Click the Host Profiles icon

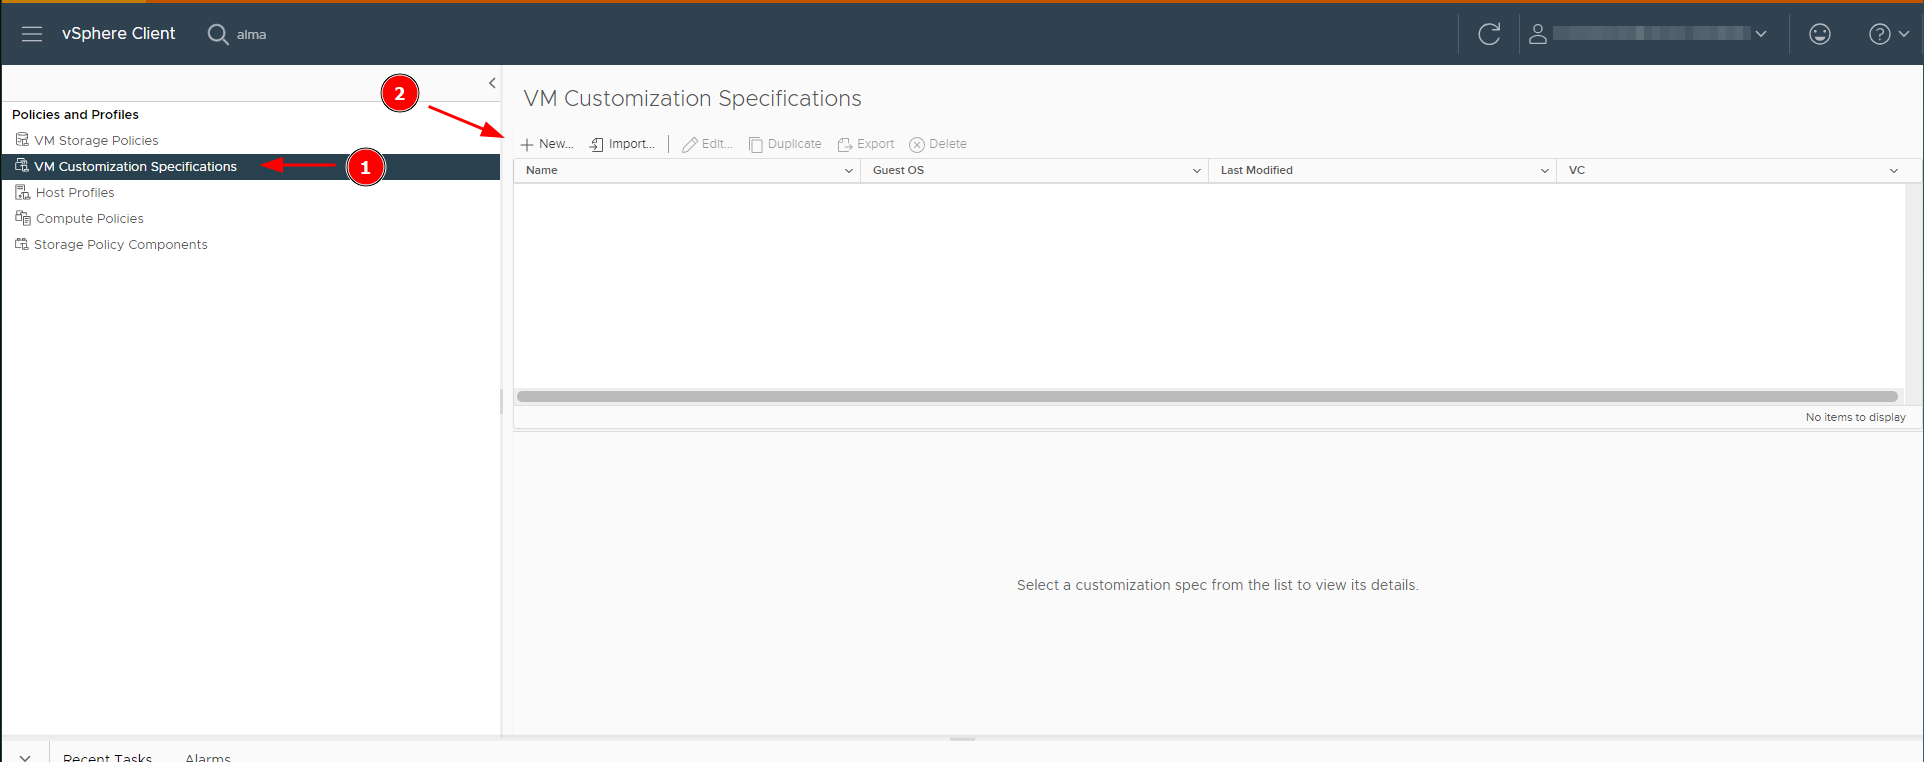click(22, 192)
